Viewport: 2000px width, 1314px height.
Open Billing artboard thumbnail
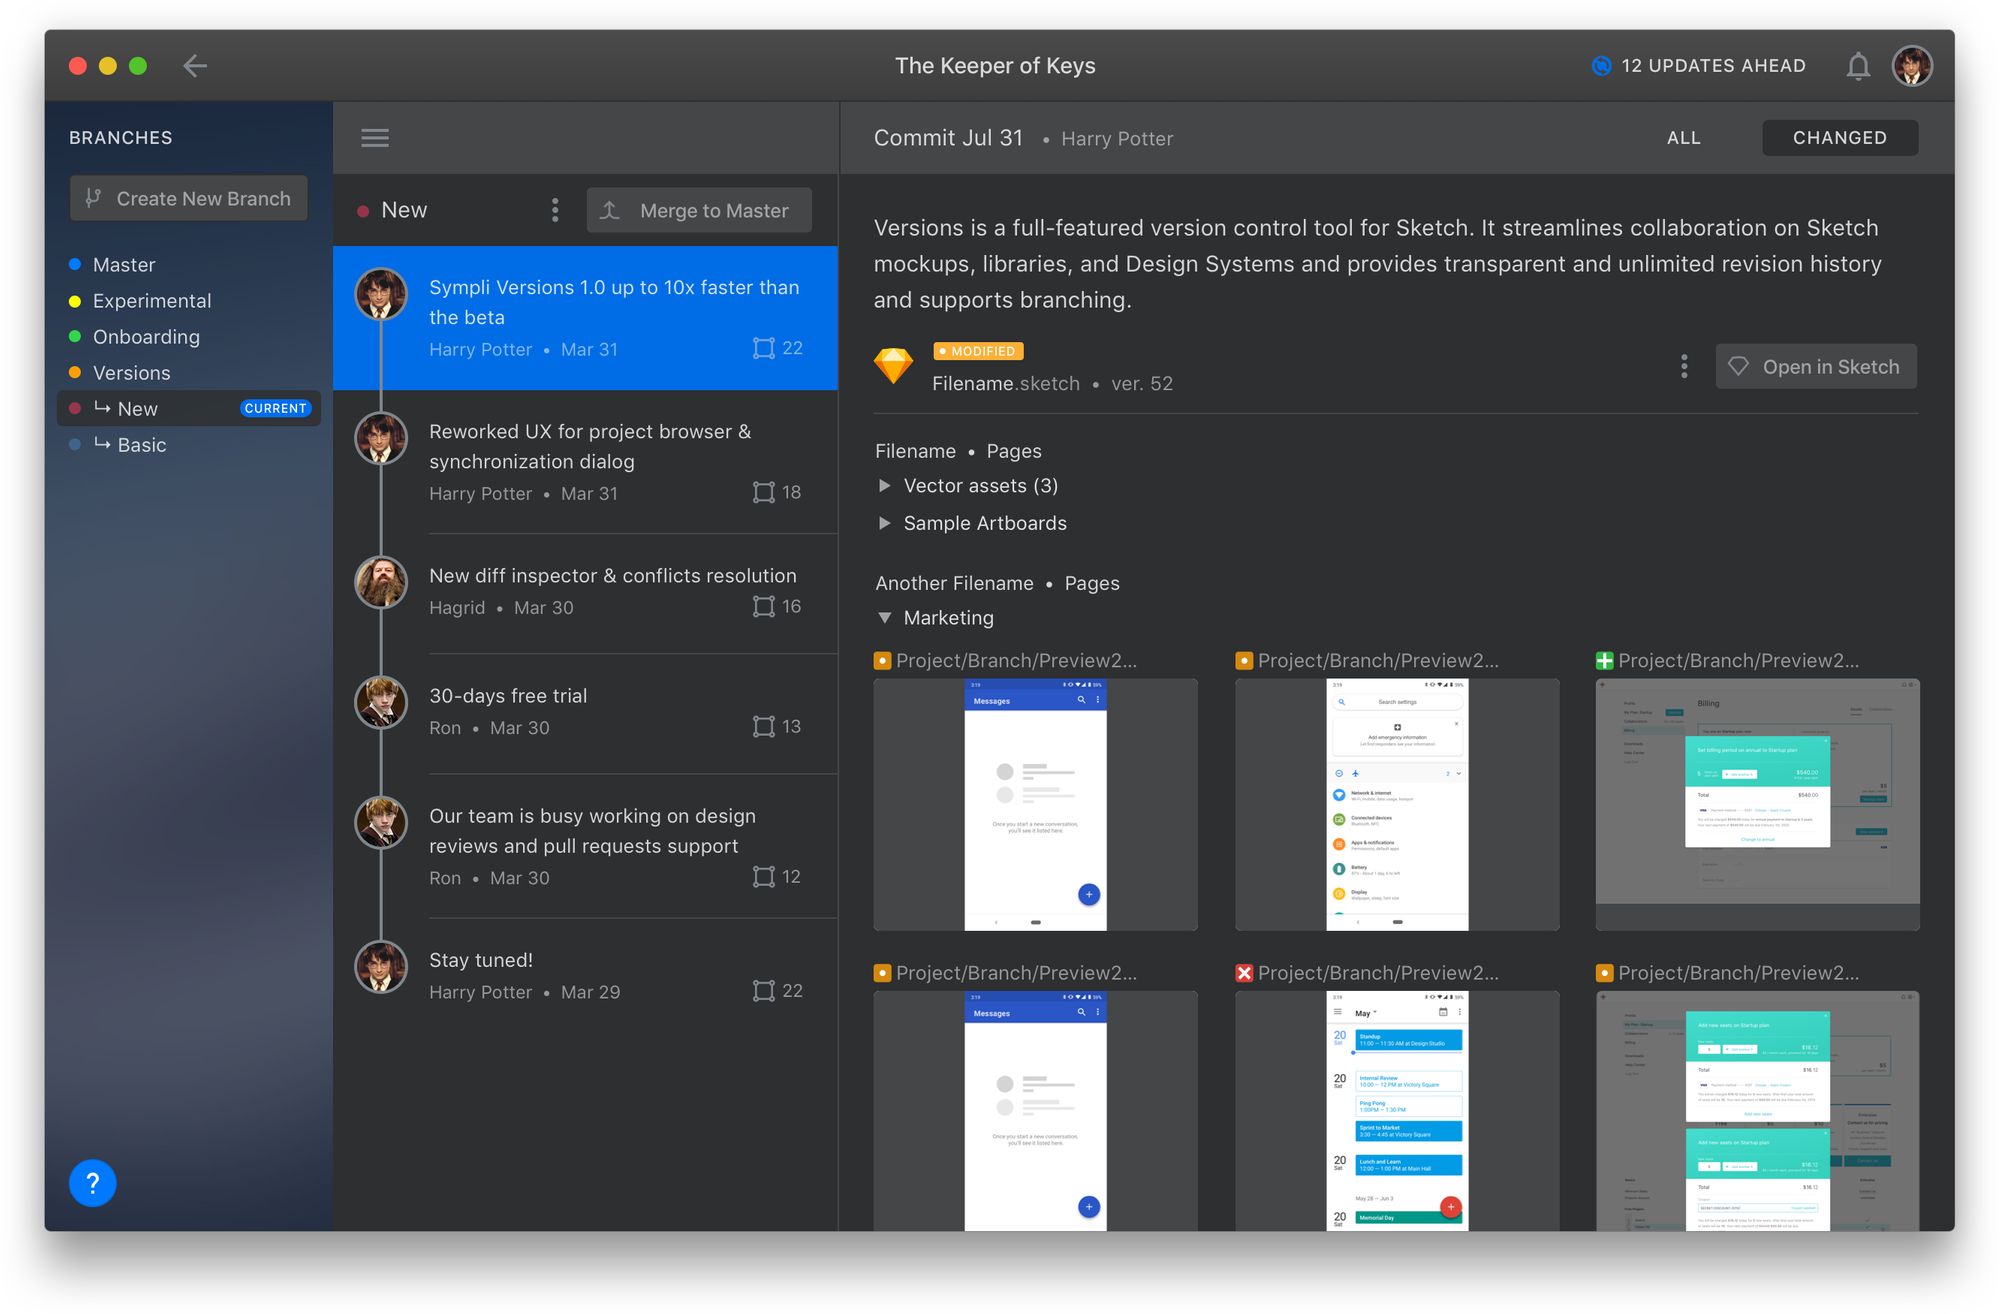[x=1758, y=805]
